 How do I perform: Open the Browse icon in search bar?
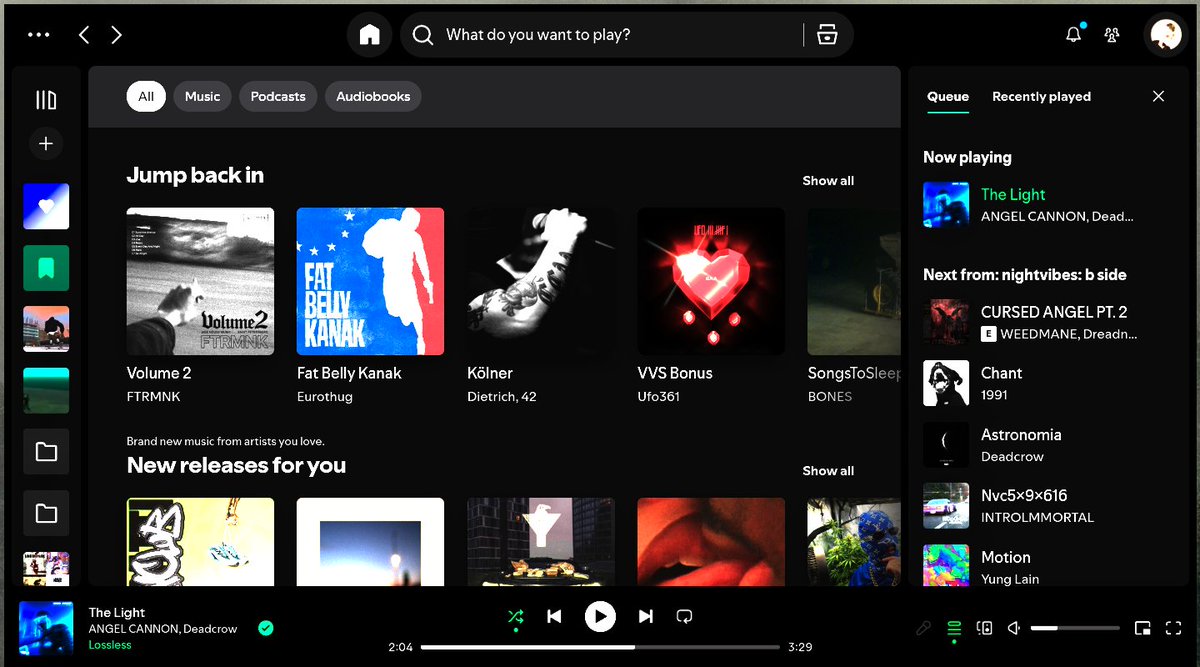[827, 35]
